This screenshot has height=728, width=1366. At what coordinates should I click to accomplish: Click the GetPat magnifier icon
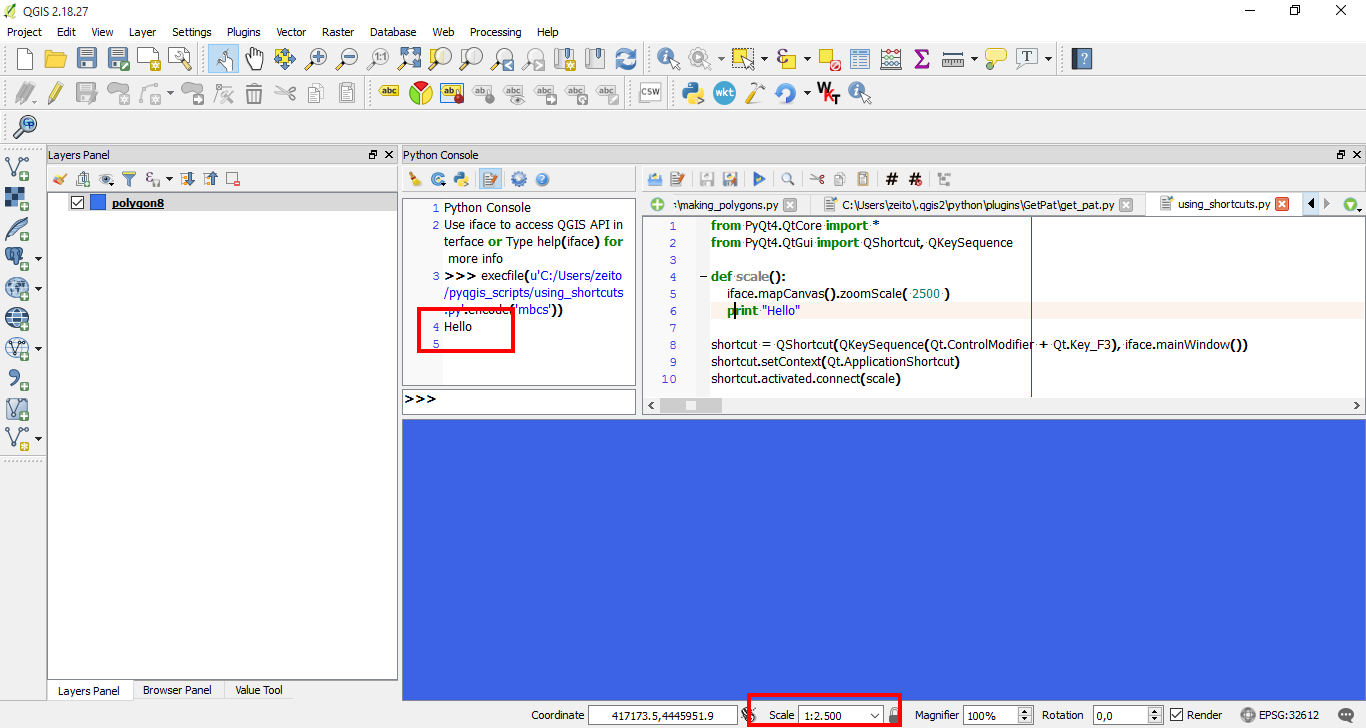25,126
